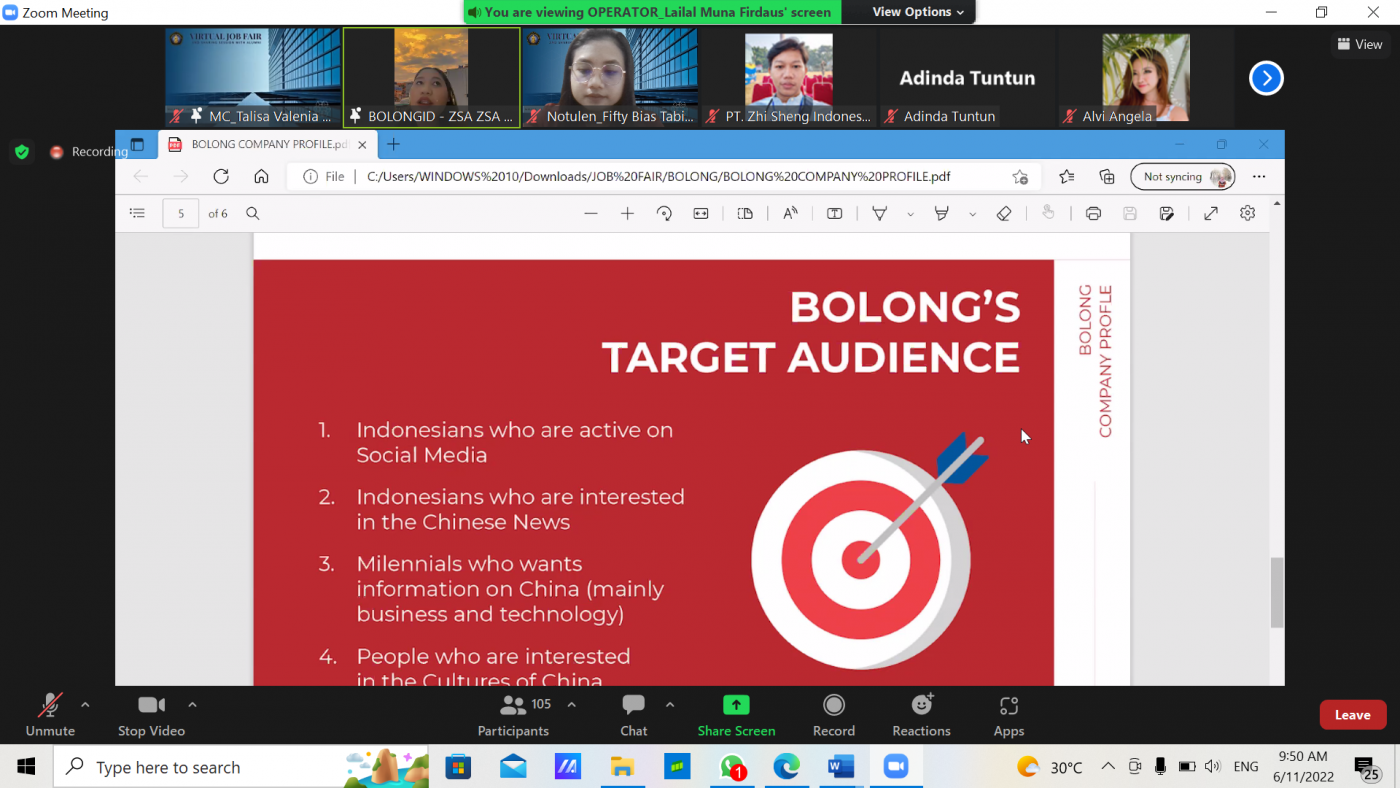The width and height of the screenshot is (1400, 788).
Task: Click Save as icon in PDF toolbar
Action: [x=1166, y=213]
